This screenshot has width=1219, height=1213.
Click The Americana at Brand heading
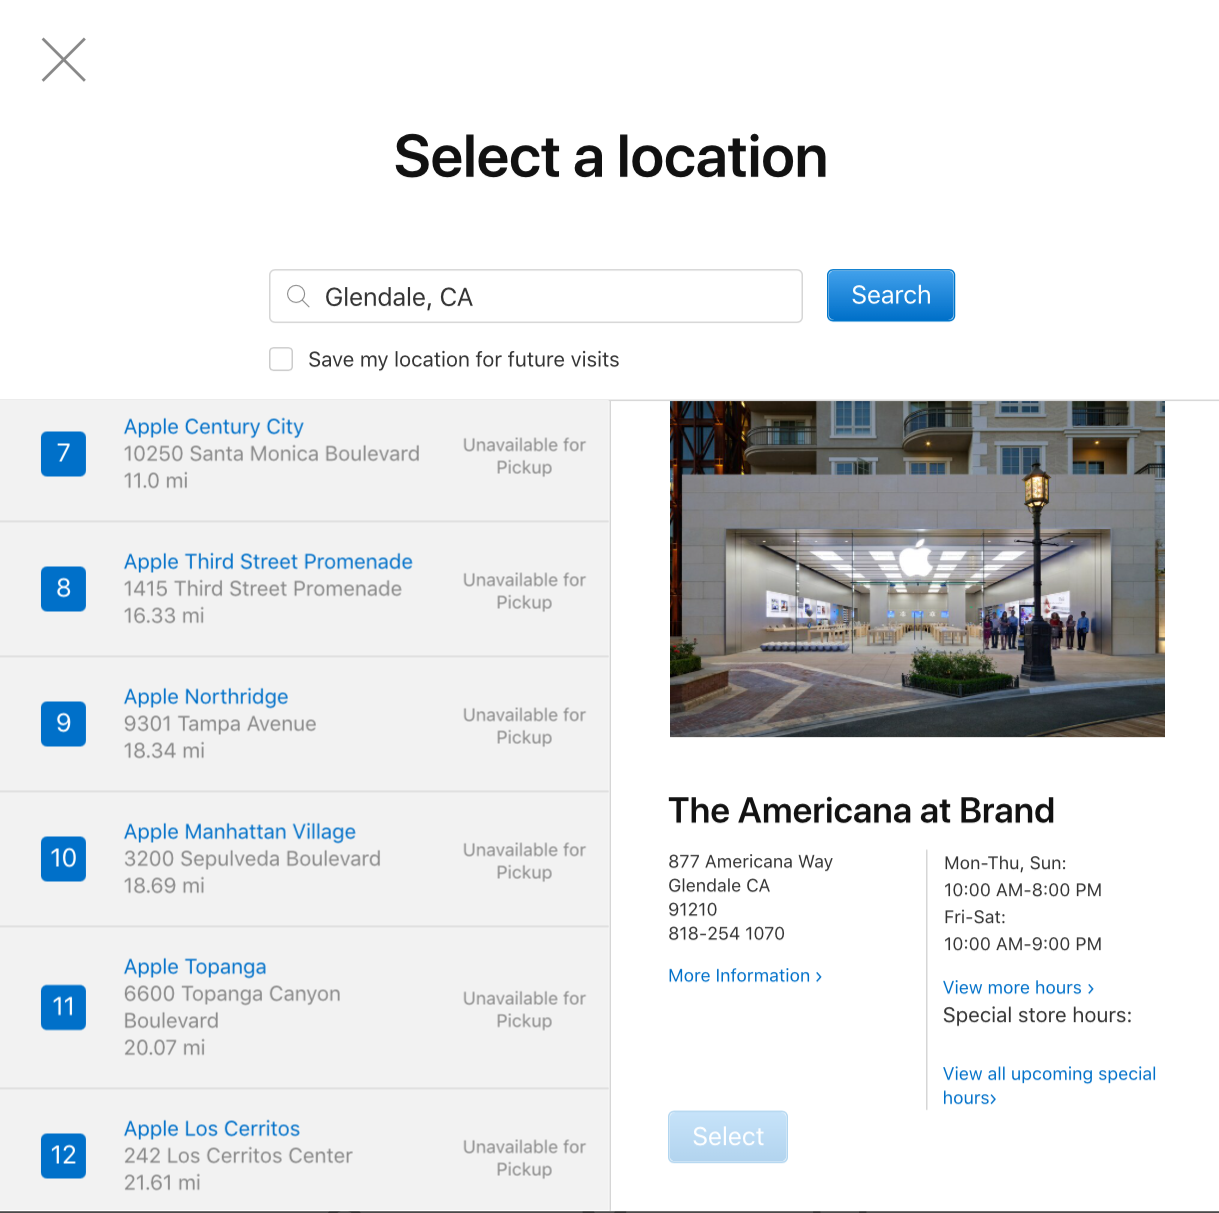pos(861,810)
